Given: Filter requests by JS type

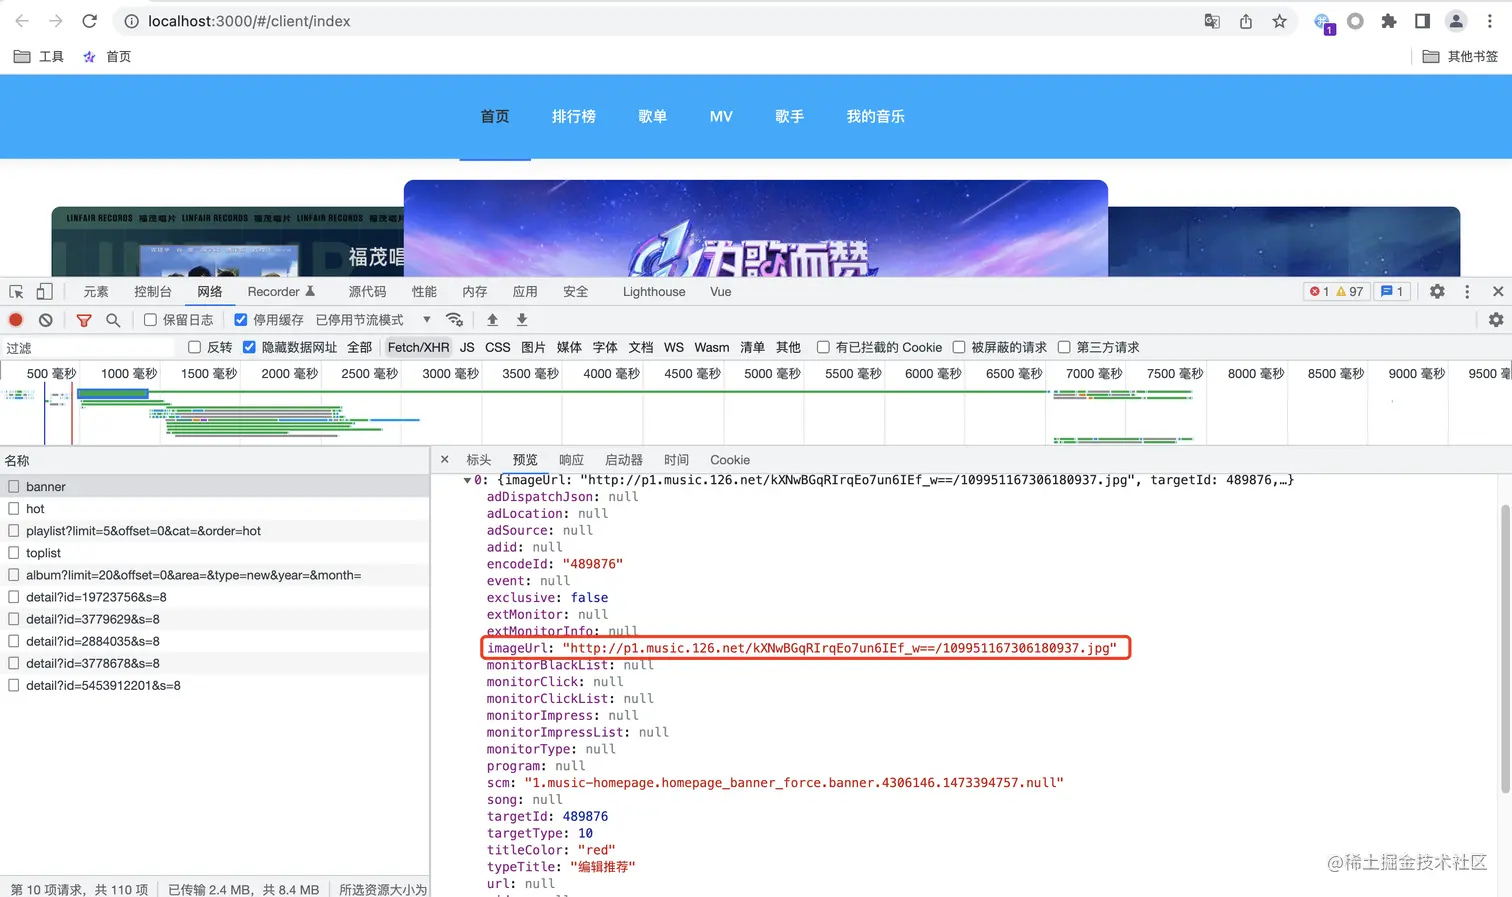Looking at the screenshot, I should coord(467,347).
